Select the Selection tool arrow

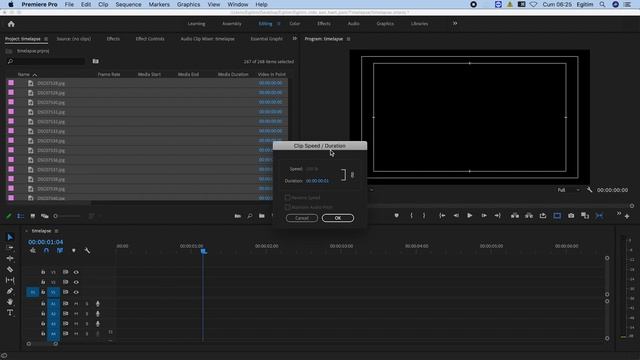(x=10, y=237)
